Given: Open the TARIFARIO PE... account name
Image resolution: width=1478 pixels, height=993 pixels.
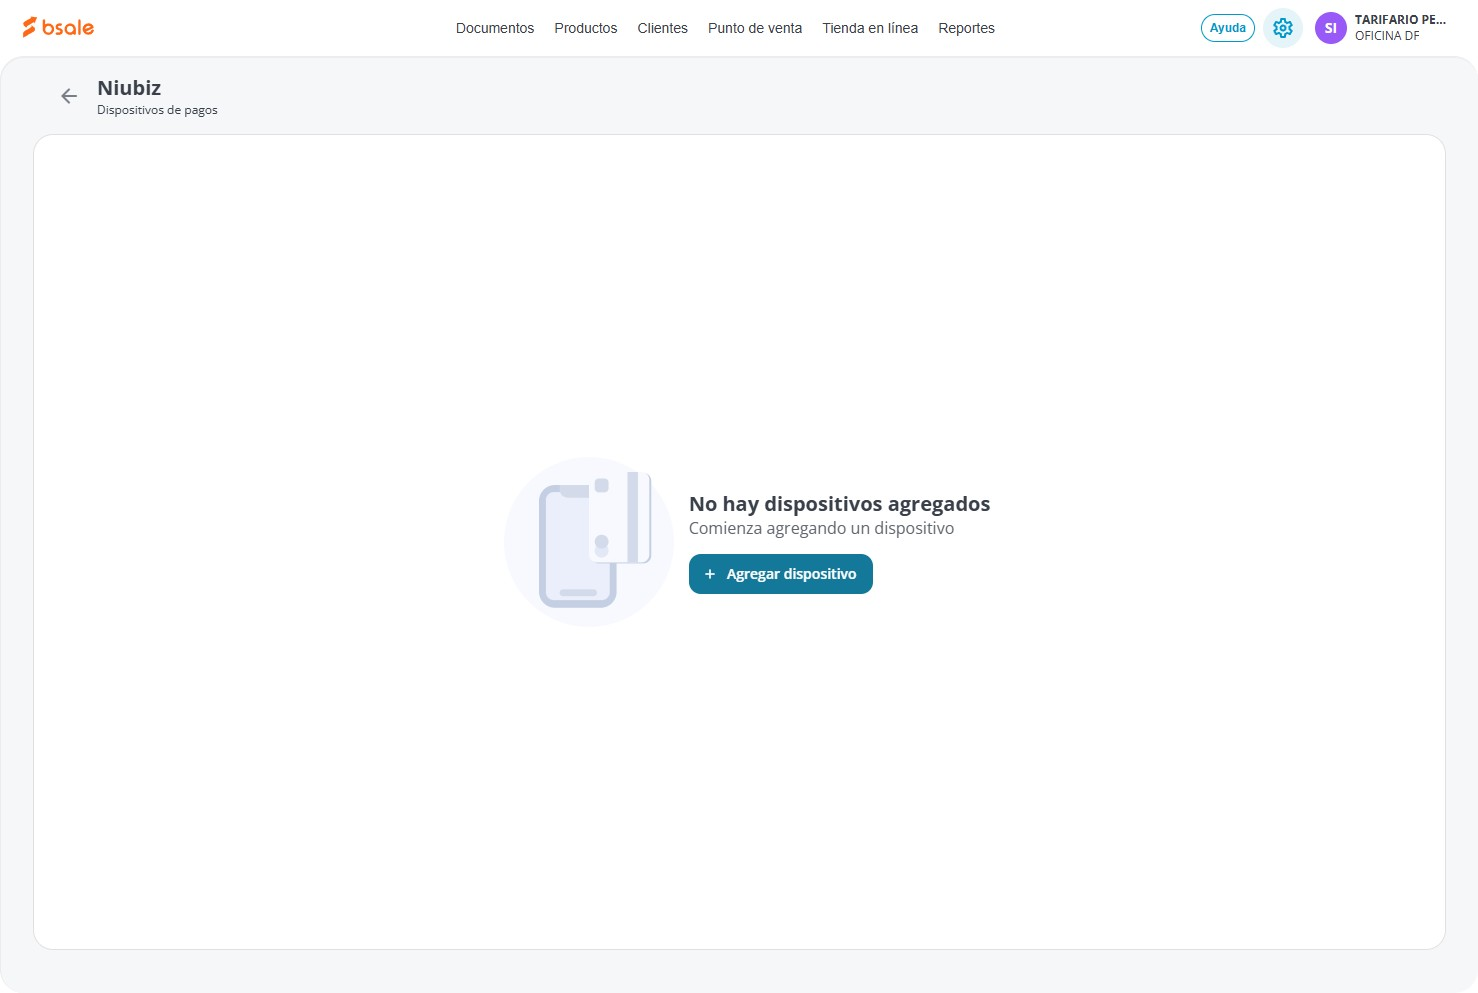Looking at the screenshot, I should 1400,20.
